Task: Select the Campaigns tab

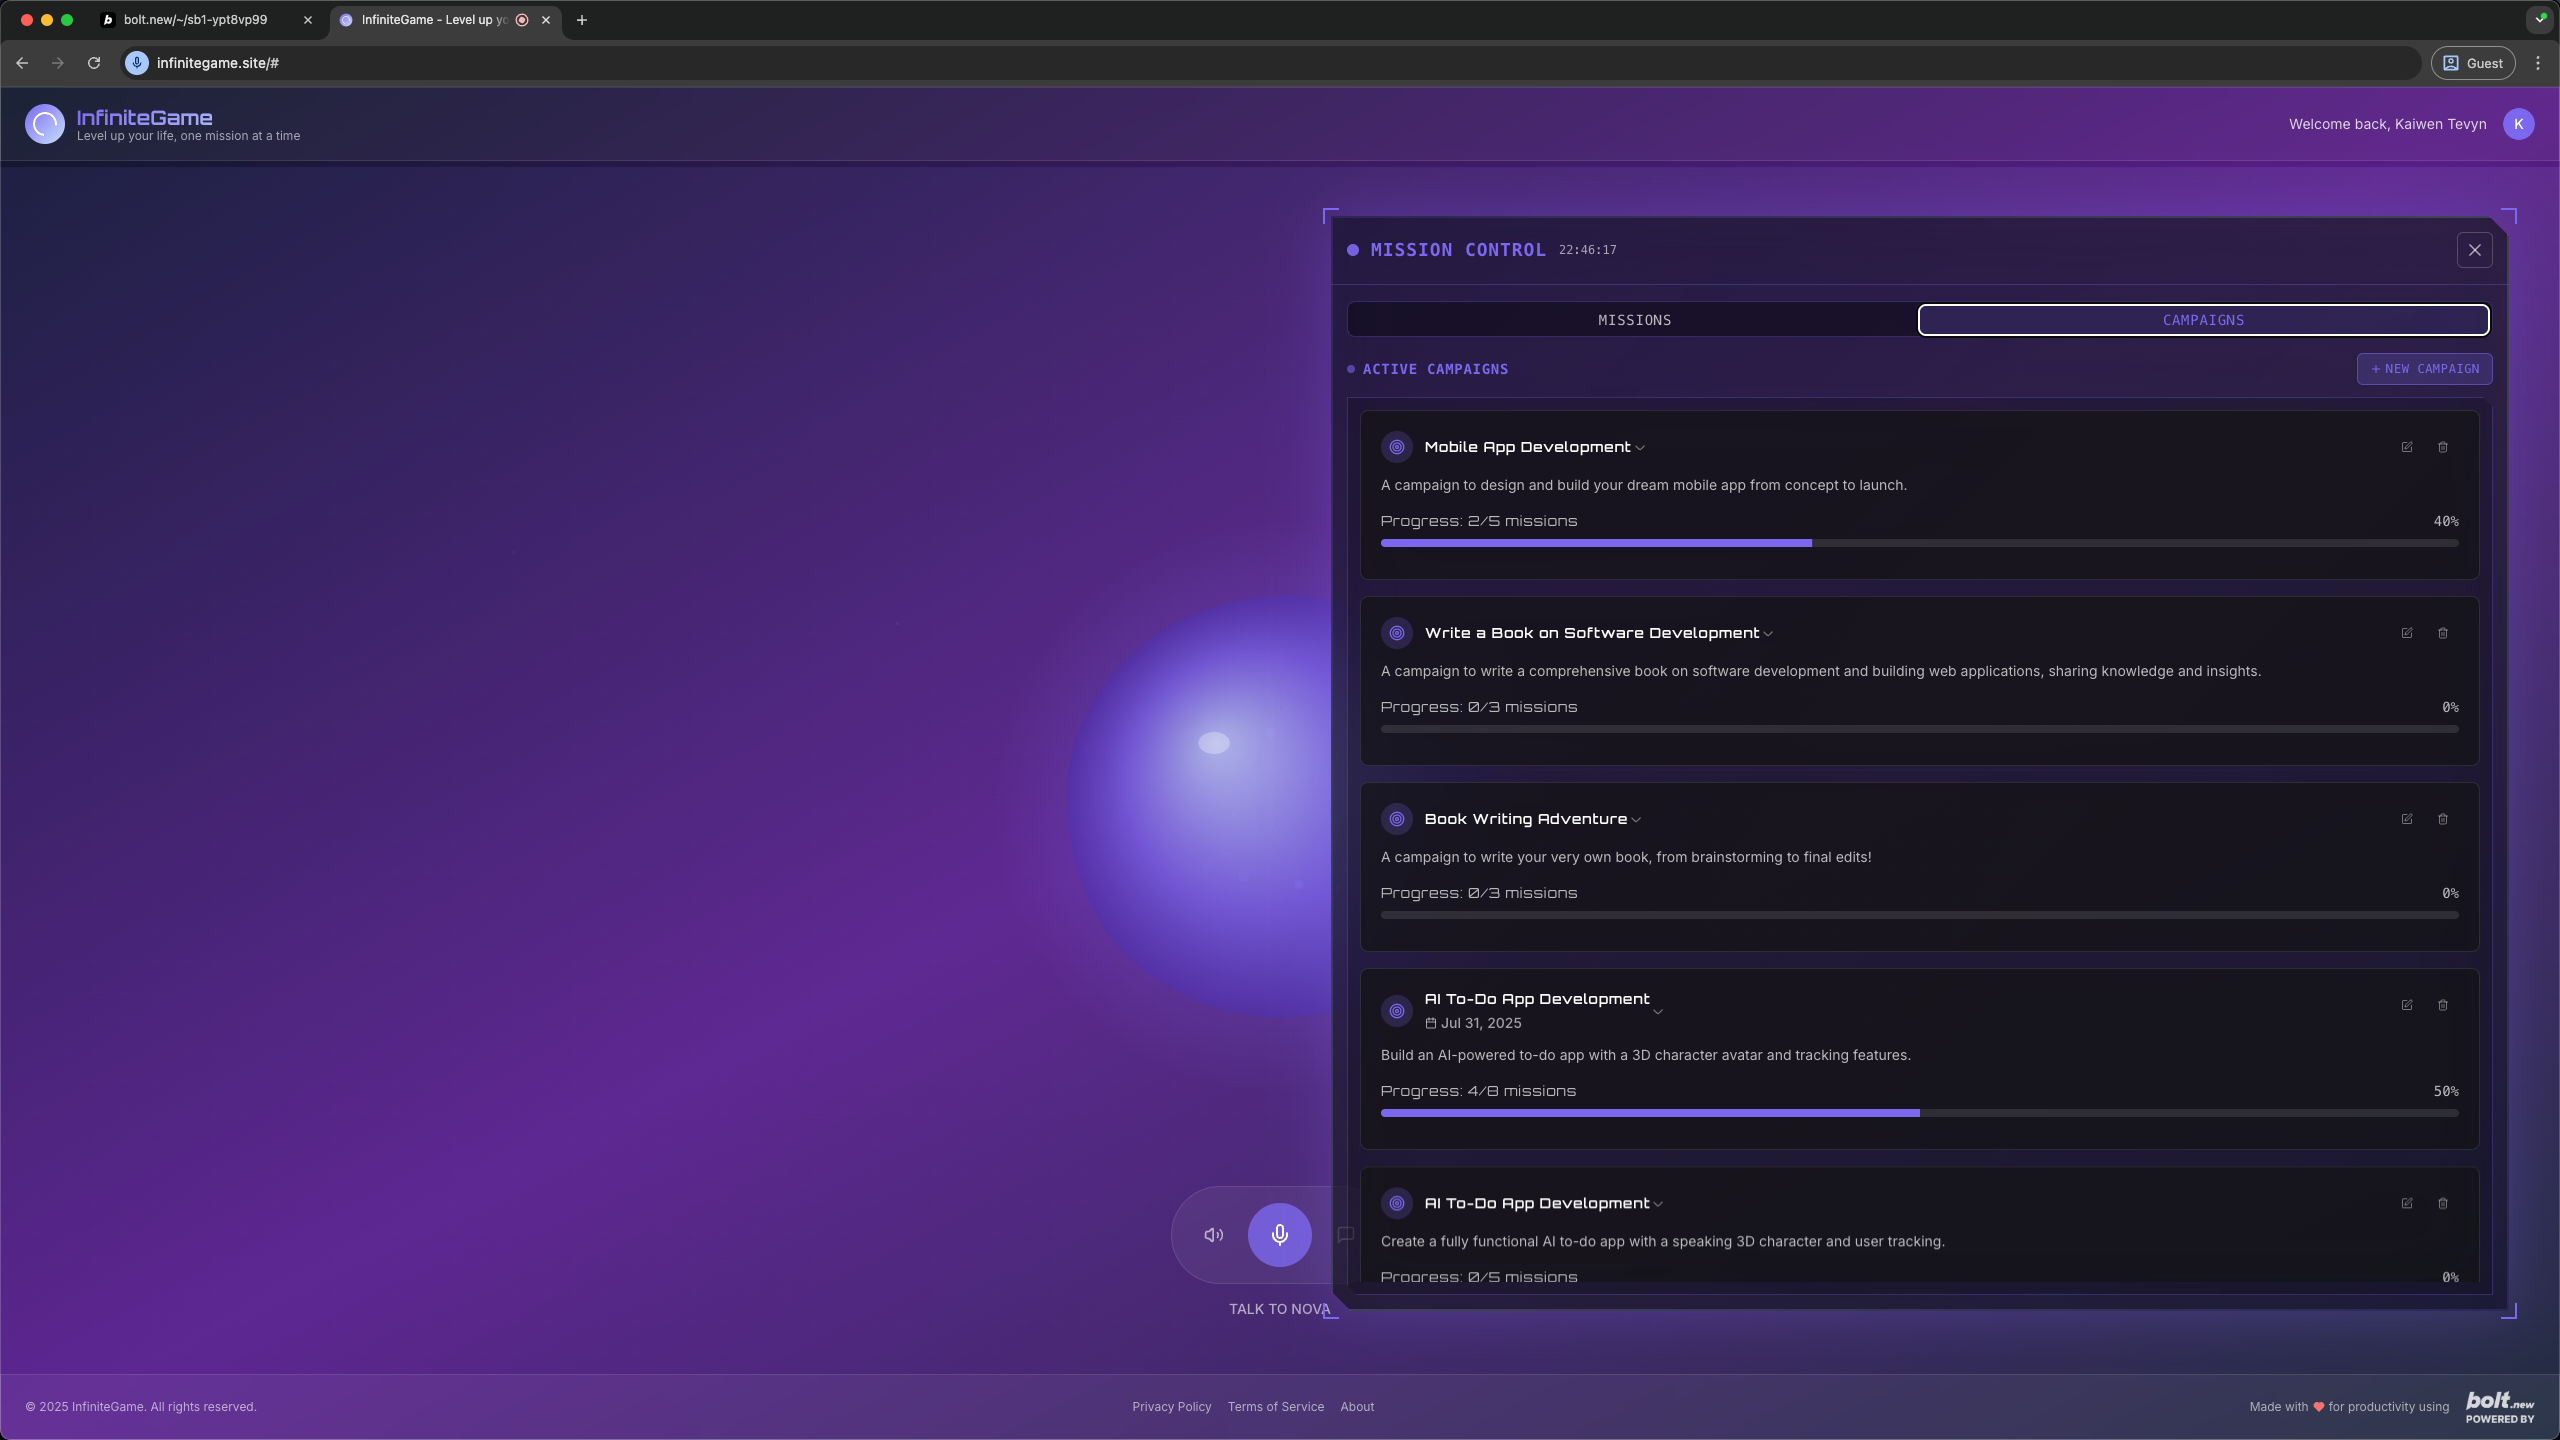Action: click(x=2203, y=320)
